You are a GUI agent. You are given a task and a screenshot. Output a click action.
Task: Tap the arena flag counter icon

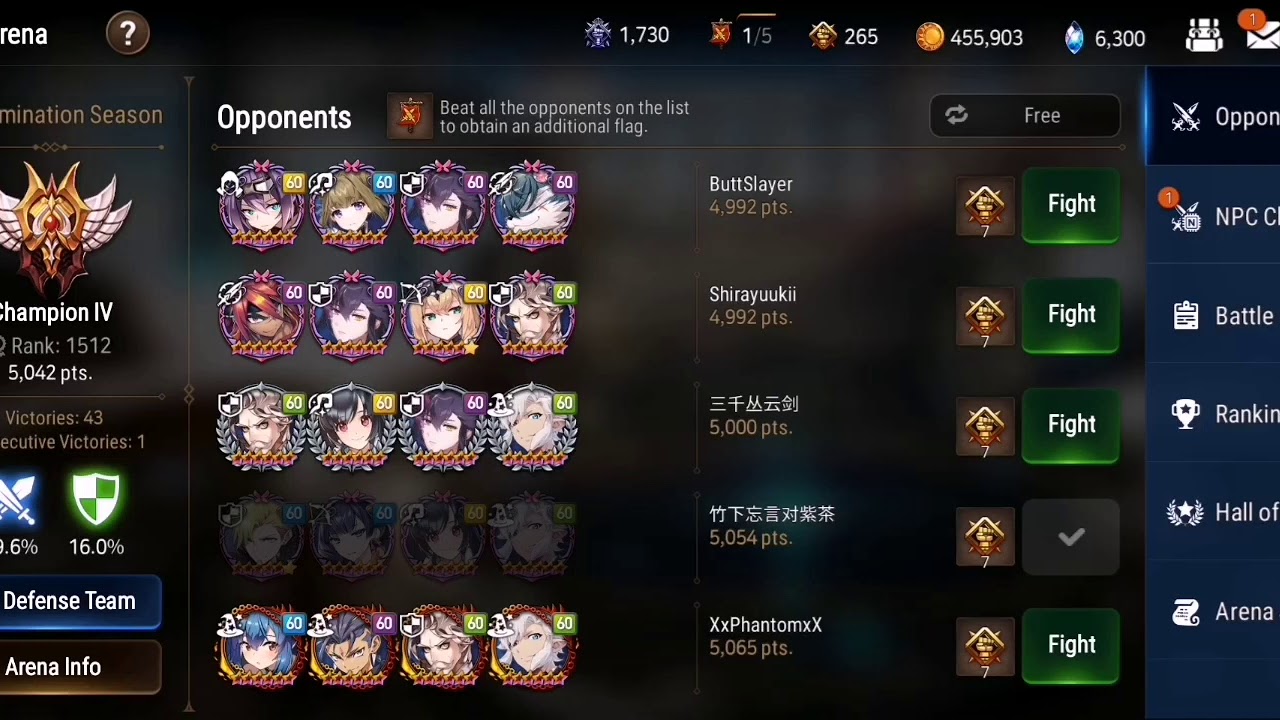720,35
